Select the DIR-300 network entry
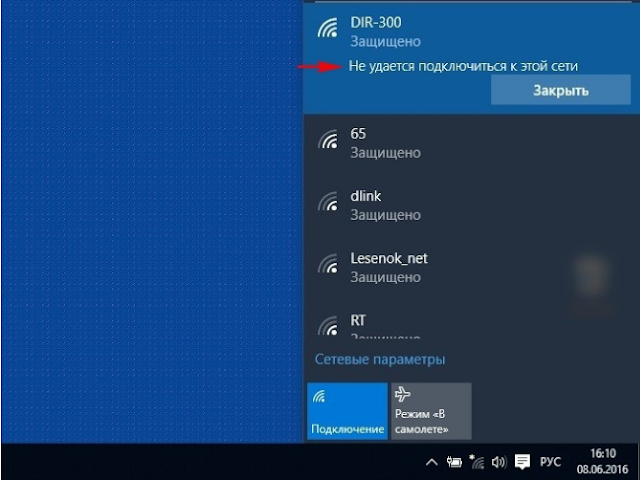Image resolution: width=640 pixels, height=480 pixels. (x=471, y=58)
